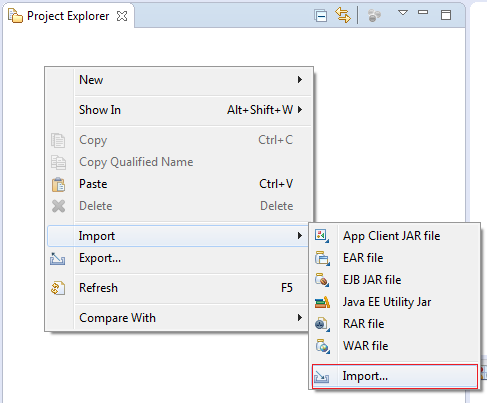The width and height of the screenshot is (487, 403).
Task: Toggle Link with Editor icon
Action: (343, 15)
